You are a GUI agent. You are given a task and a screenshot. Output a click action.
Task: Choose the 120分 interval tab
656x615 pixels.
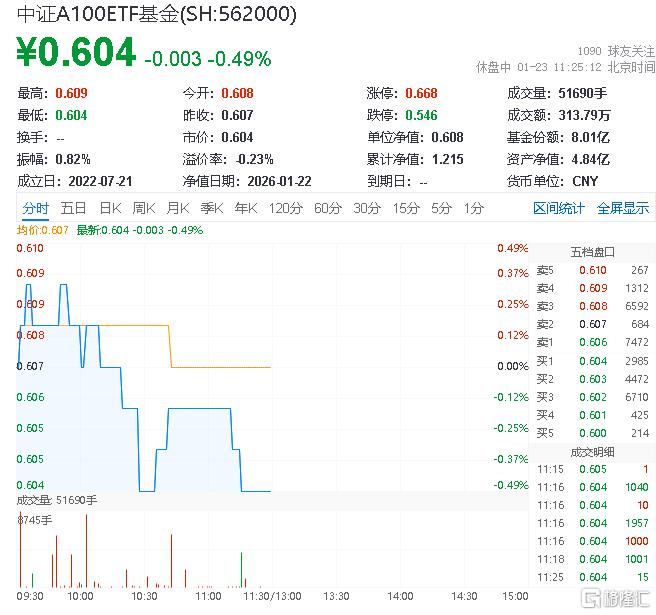286,208
